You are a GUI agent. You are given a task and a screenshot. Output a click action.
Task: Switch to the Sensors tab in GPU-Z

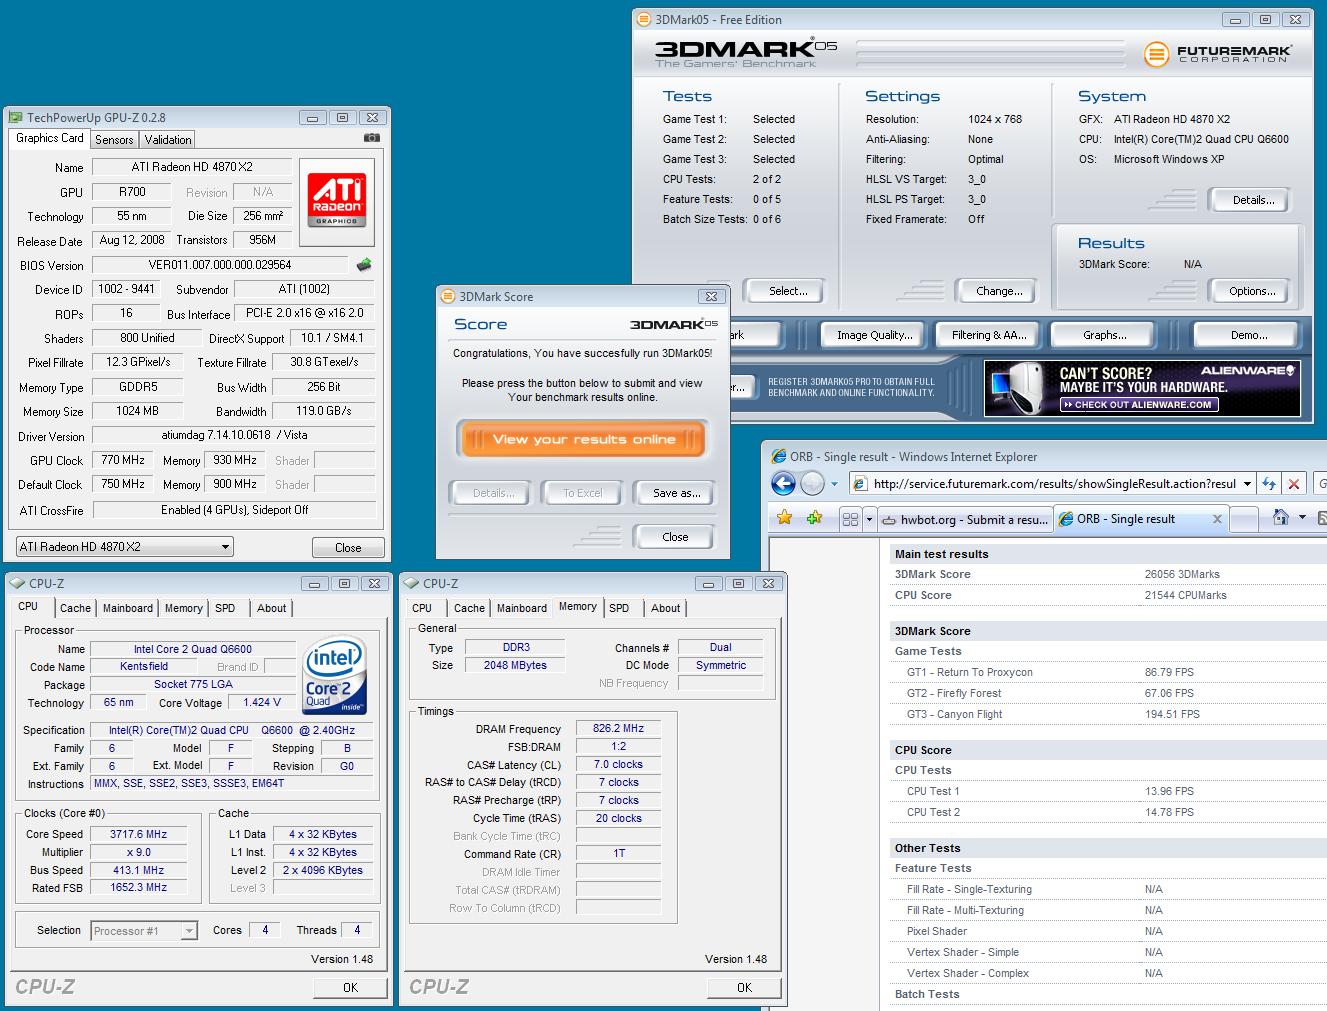pos(114,140)
